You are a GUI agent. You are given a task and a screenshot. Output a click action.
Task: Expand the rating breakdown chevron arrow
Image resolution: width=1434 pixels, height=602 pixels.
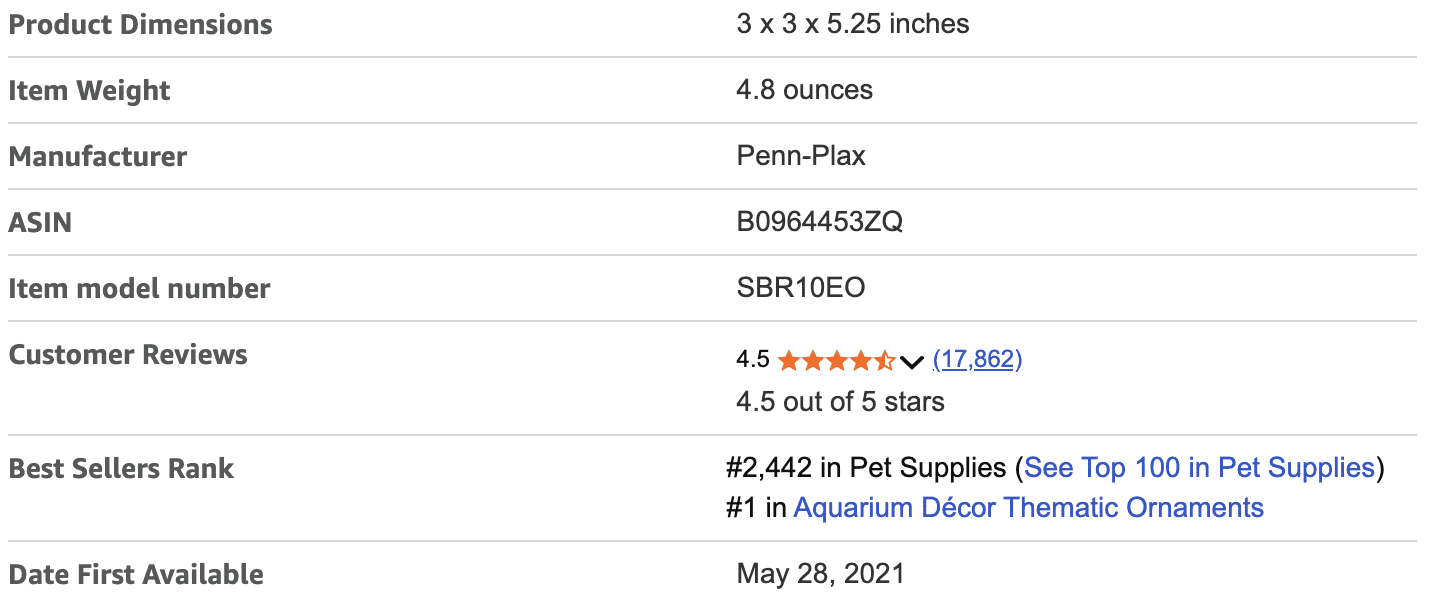click(911, 361)
